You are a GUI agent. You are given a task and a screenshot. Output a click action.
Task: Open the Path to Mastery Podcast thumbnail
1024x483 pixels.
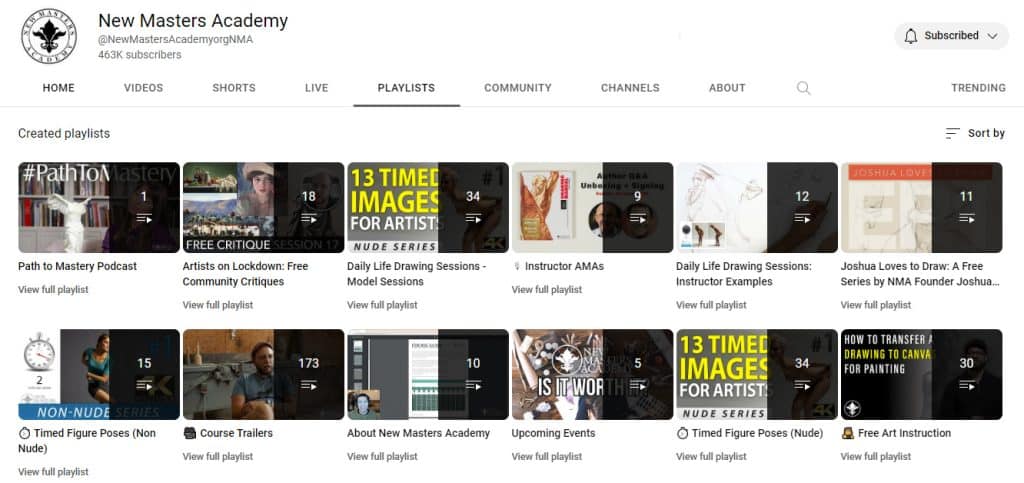click(x=99, y=208)
